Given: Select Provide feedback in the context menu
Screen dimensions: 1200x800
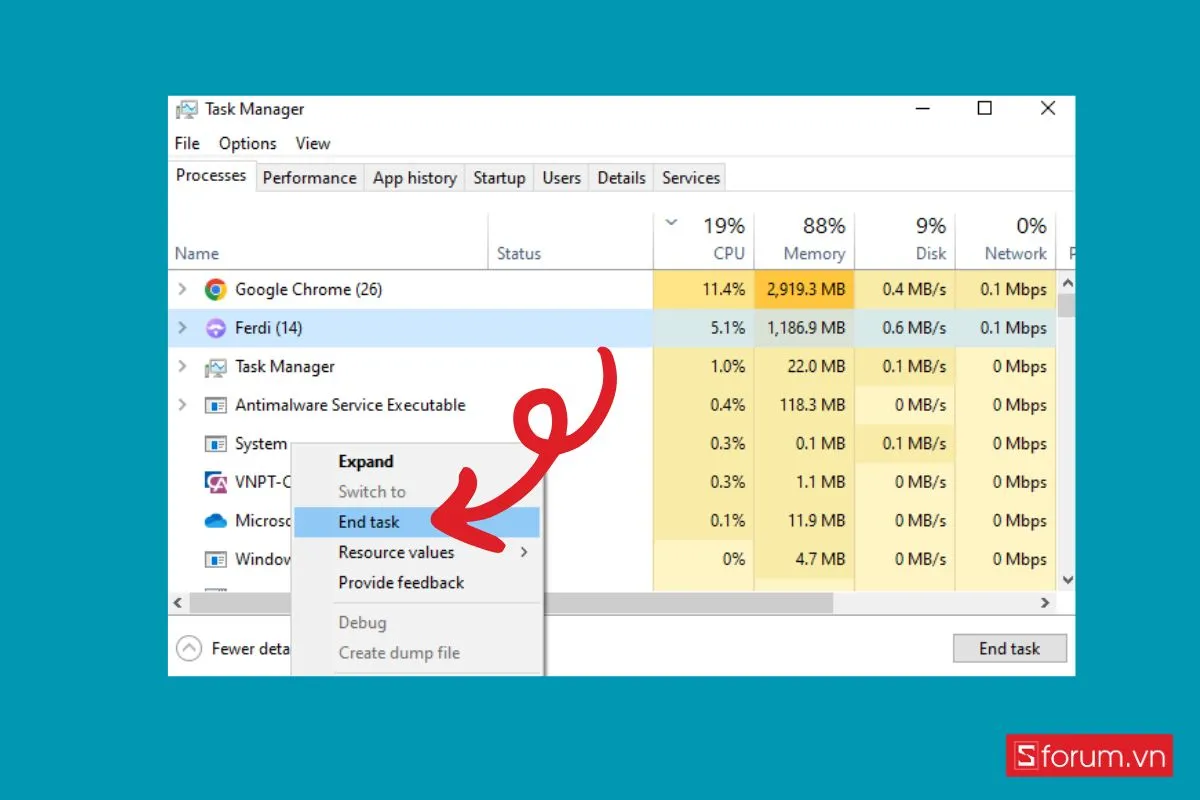Looking at the screenshot, I should 401,583.
